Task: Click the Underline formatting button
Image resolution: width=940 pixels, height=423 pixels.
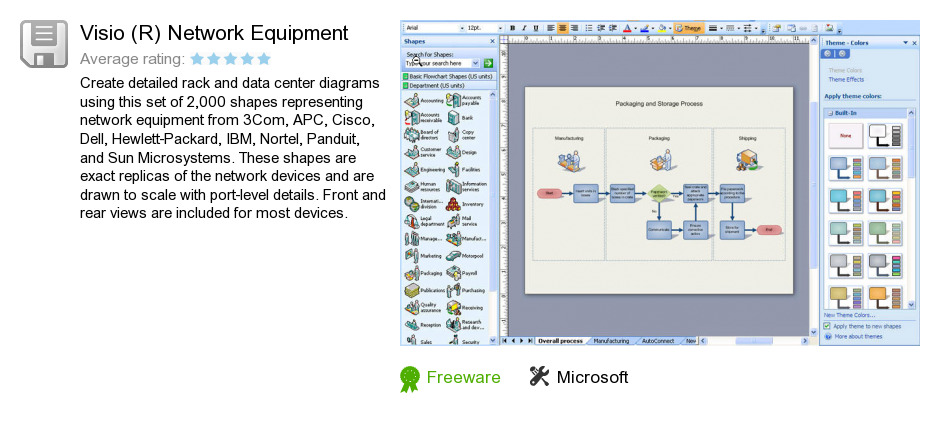Action: (x=535, y=28)
